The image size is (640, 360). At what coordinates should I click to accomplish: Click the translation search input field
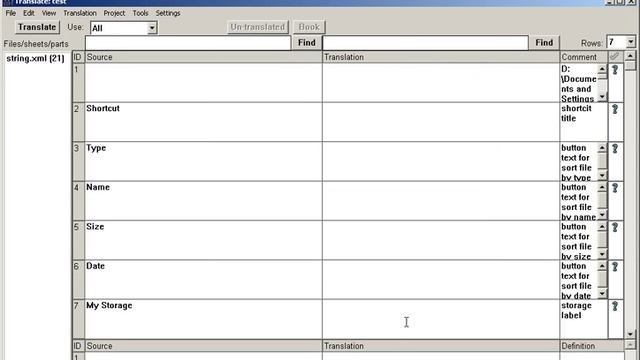[x=425, y=43]
